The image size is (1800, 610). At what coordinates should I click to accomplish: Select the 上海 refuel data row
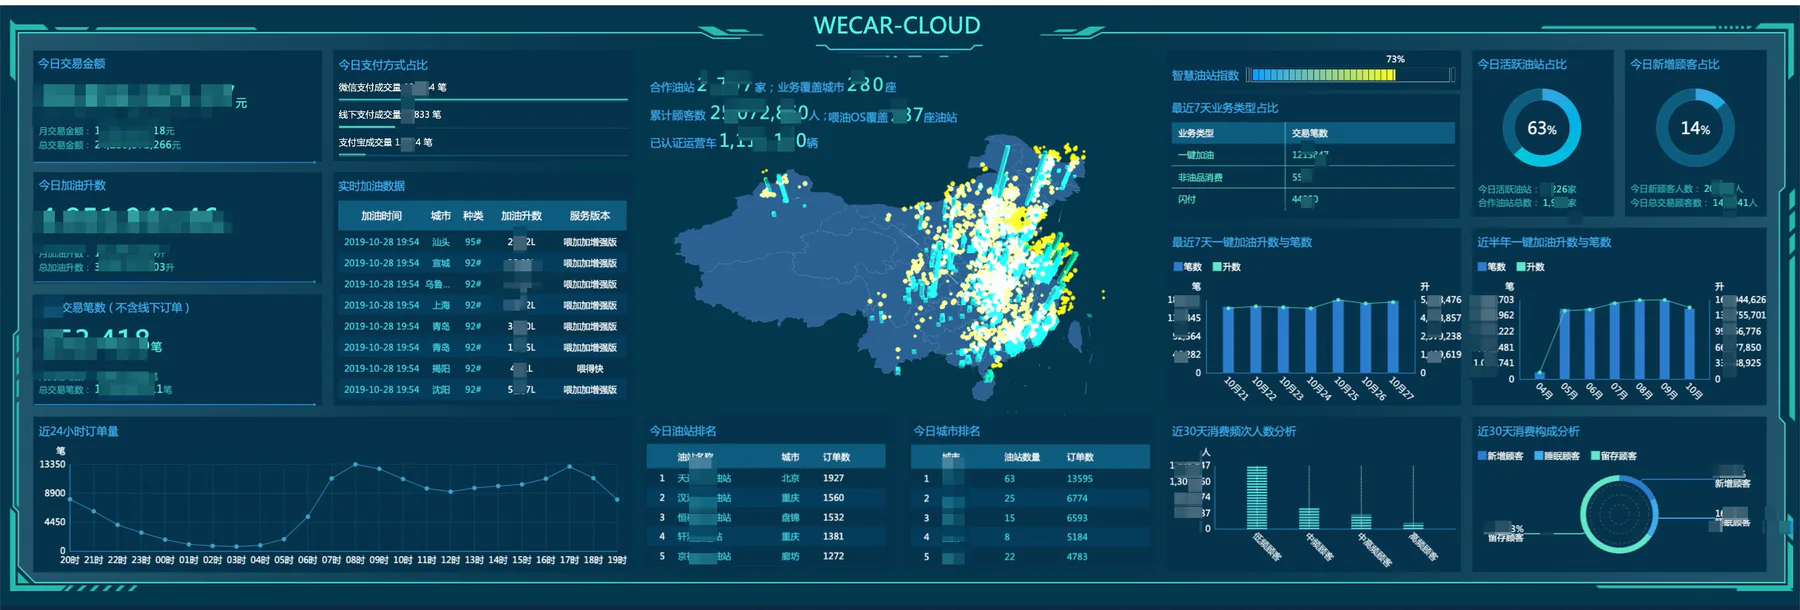482,305
